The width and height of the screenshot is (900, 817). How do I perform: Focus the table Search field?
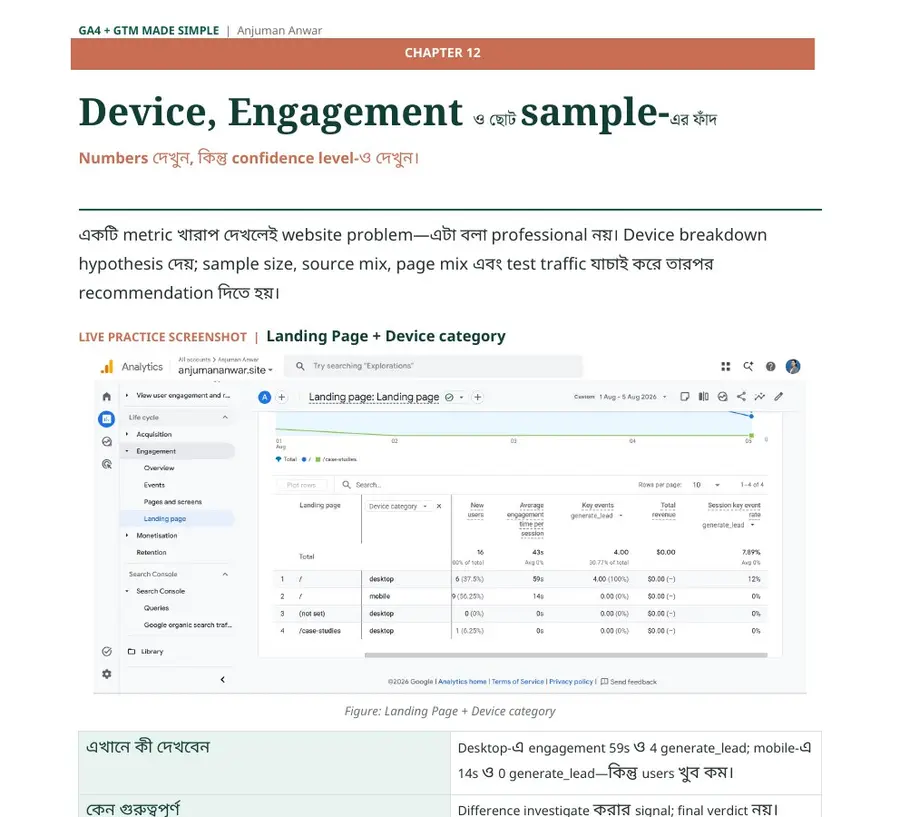point(368,485)
